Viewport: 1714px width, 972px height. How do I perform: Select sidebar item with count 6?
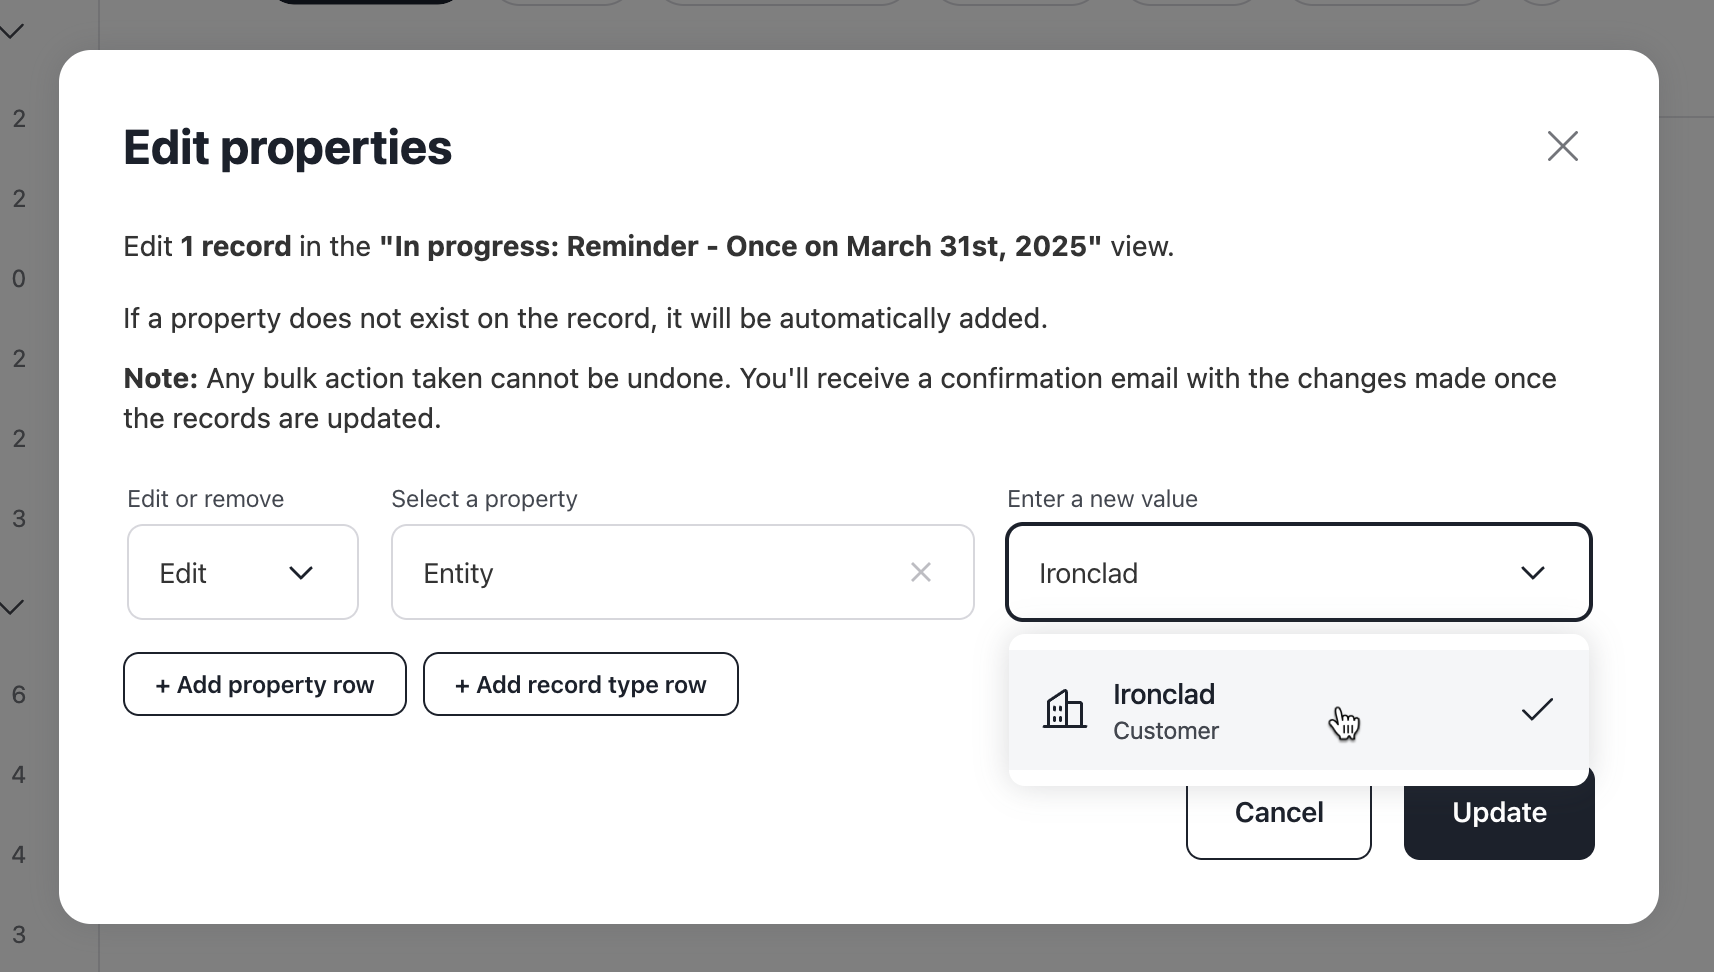coord(19,695)
